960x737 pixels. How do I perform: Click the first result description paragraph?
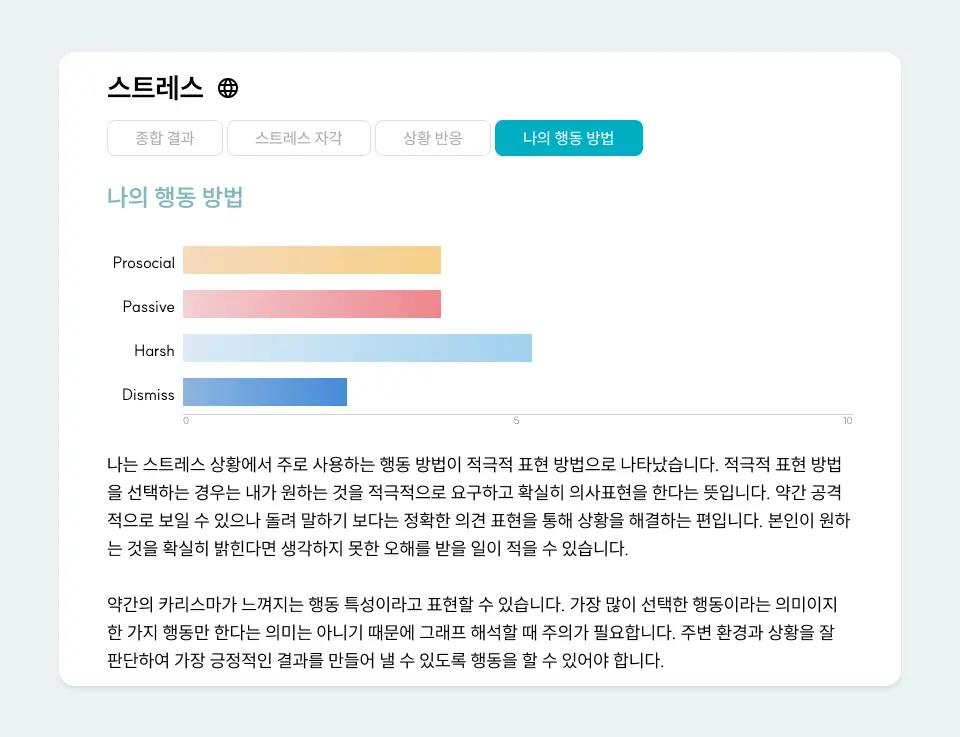pyautogui.click(x=478, y=505)
